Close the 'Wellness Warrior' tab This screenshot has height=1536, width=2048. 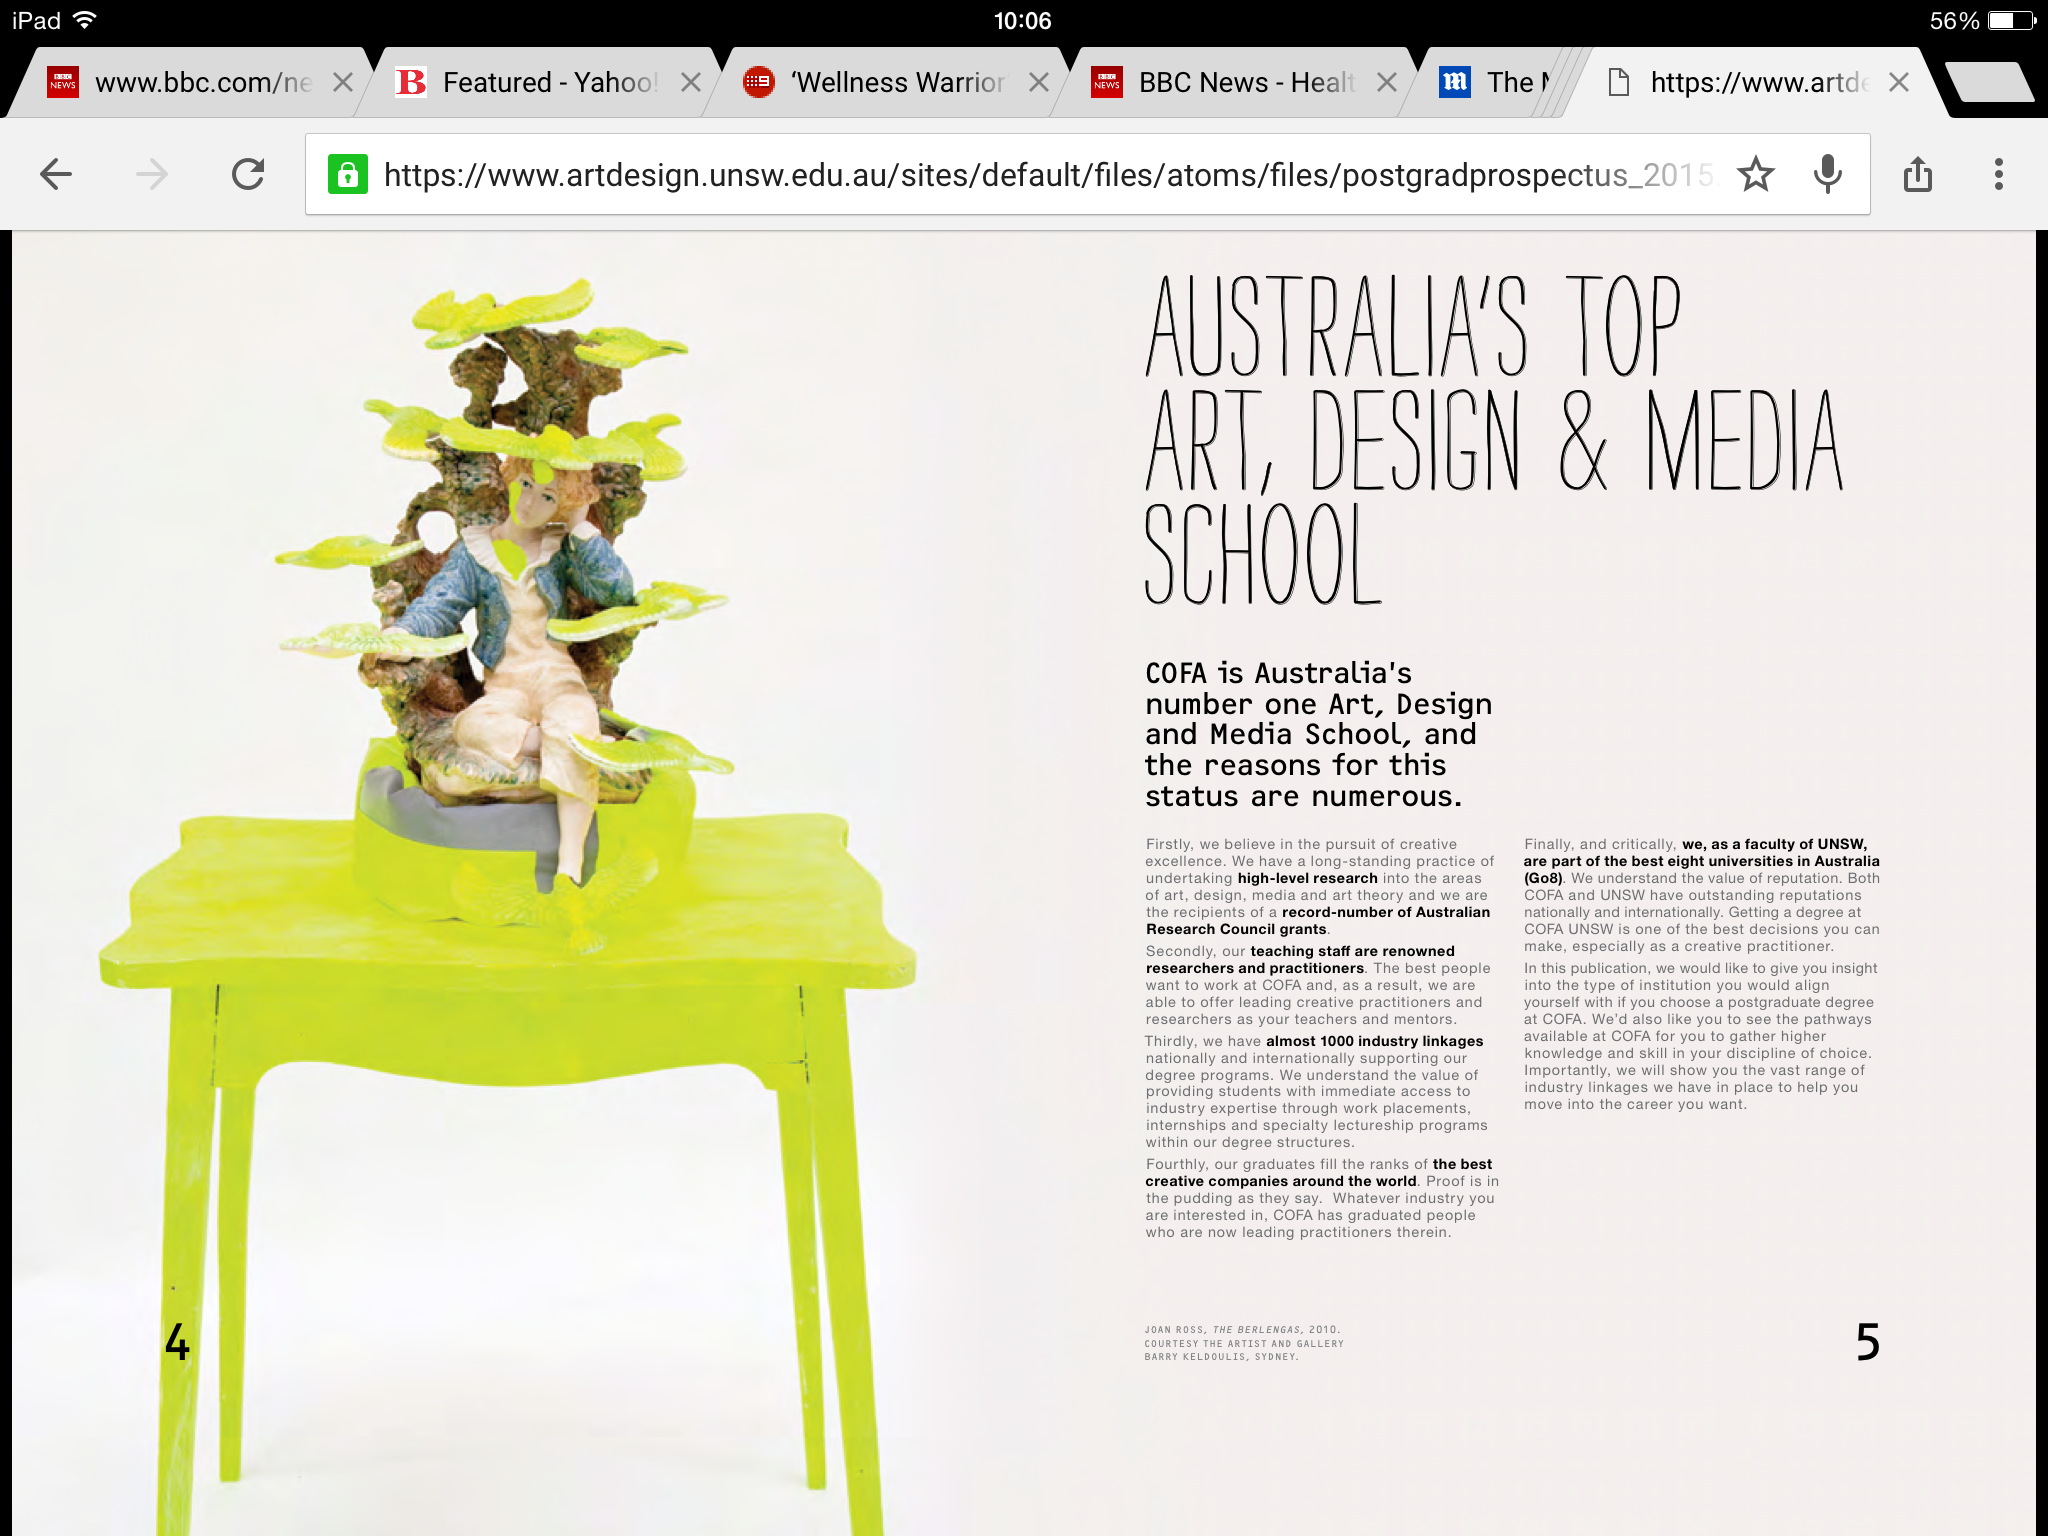pyautogui.click(x=1039, y=83)
